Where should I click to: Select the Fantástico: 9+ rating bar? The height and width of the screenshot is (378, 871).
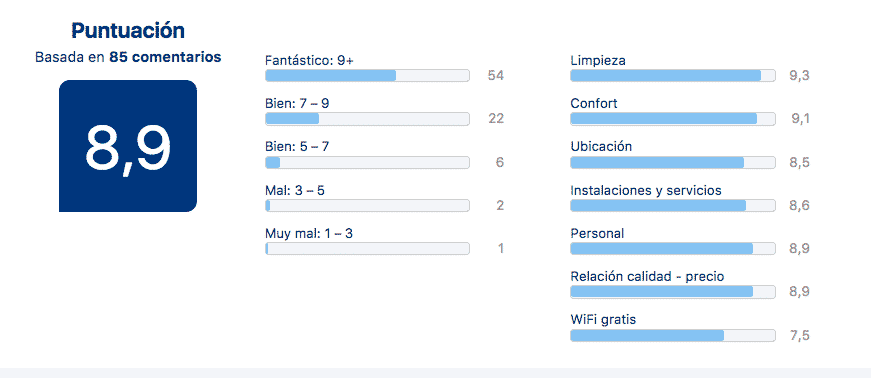pyautogui.click(x=367, y=76)
